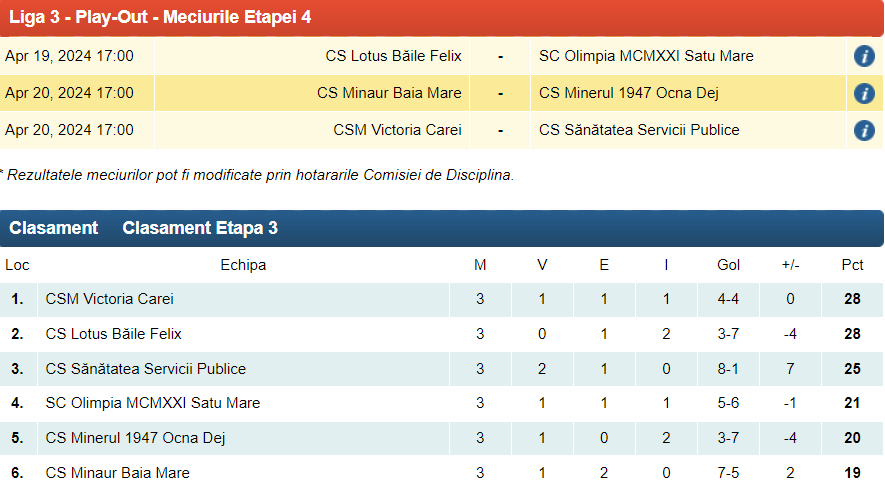The image size is (885, 486).
Task: Click the Echipa column header
Action: 243,265
